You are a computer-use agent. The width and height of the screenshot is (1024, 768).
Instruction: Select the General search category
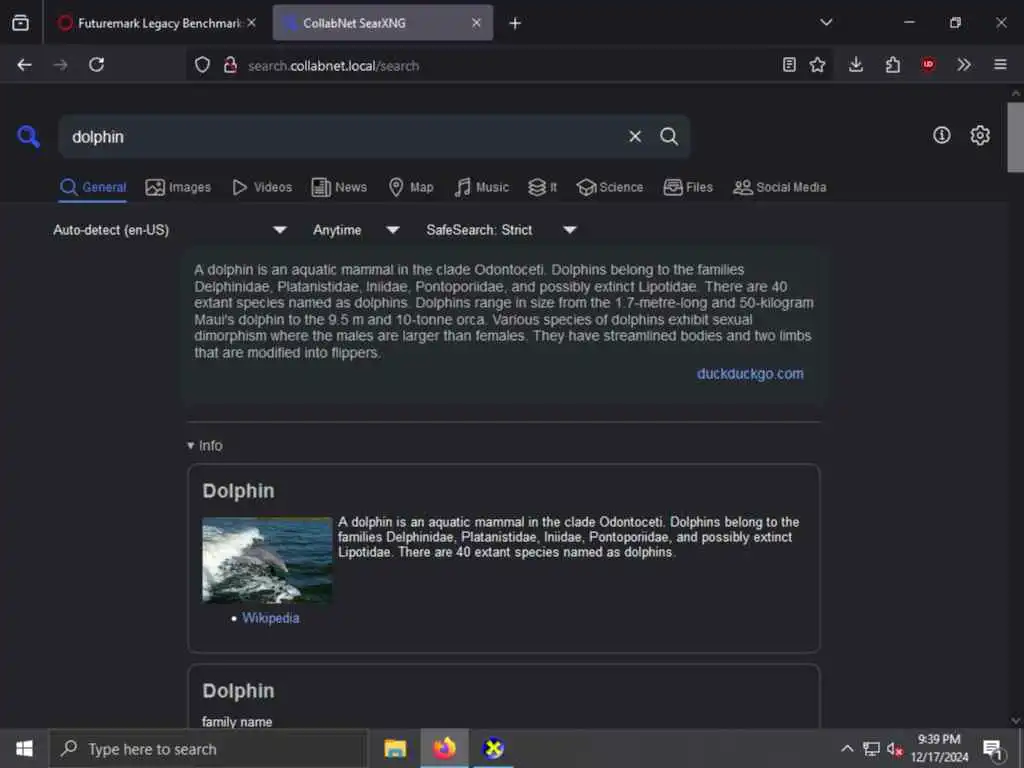(x=93, y=187)
